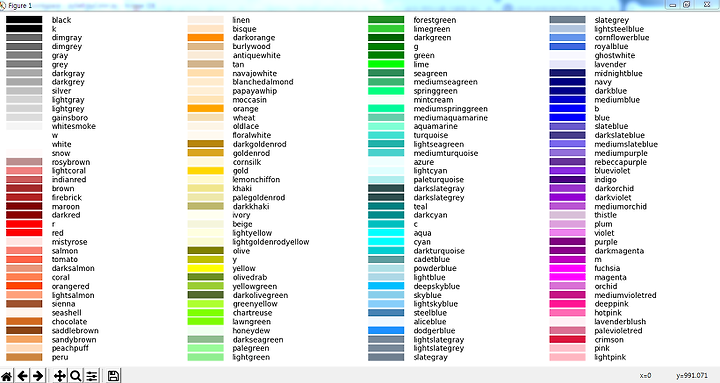Image resolution: width=720 pixels, height=383 pixels.
Task: Click the 'deepskyblue' label
Action: click(x=437, y=286)
